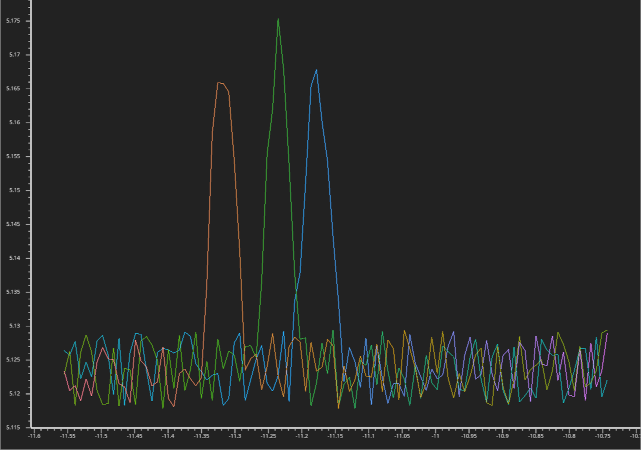This screenshot has width=641, height=450.
Task: Click the 5.15 y-axis tick label
Action: coord(15,190)
